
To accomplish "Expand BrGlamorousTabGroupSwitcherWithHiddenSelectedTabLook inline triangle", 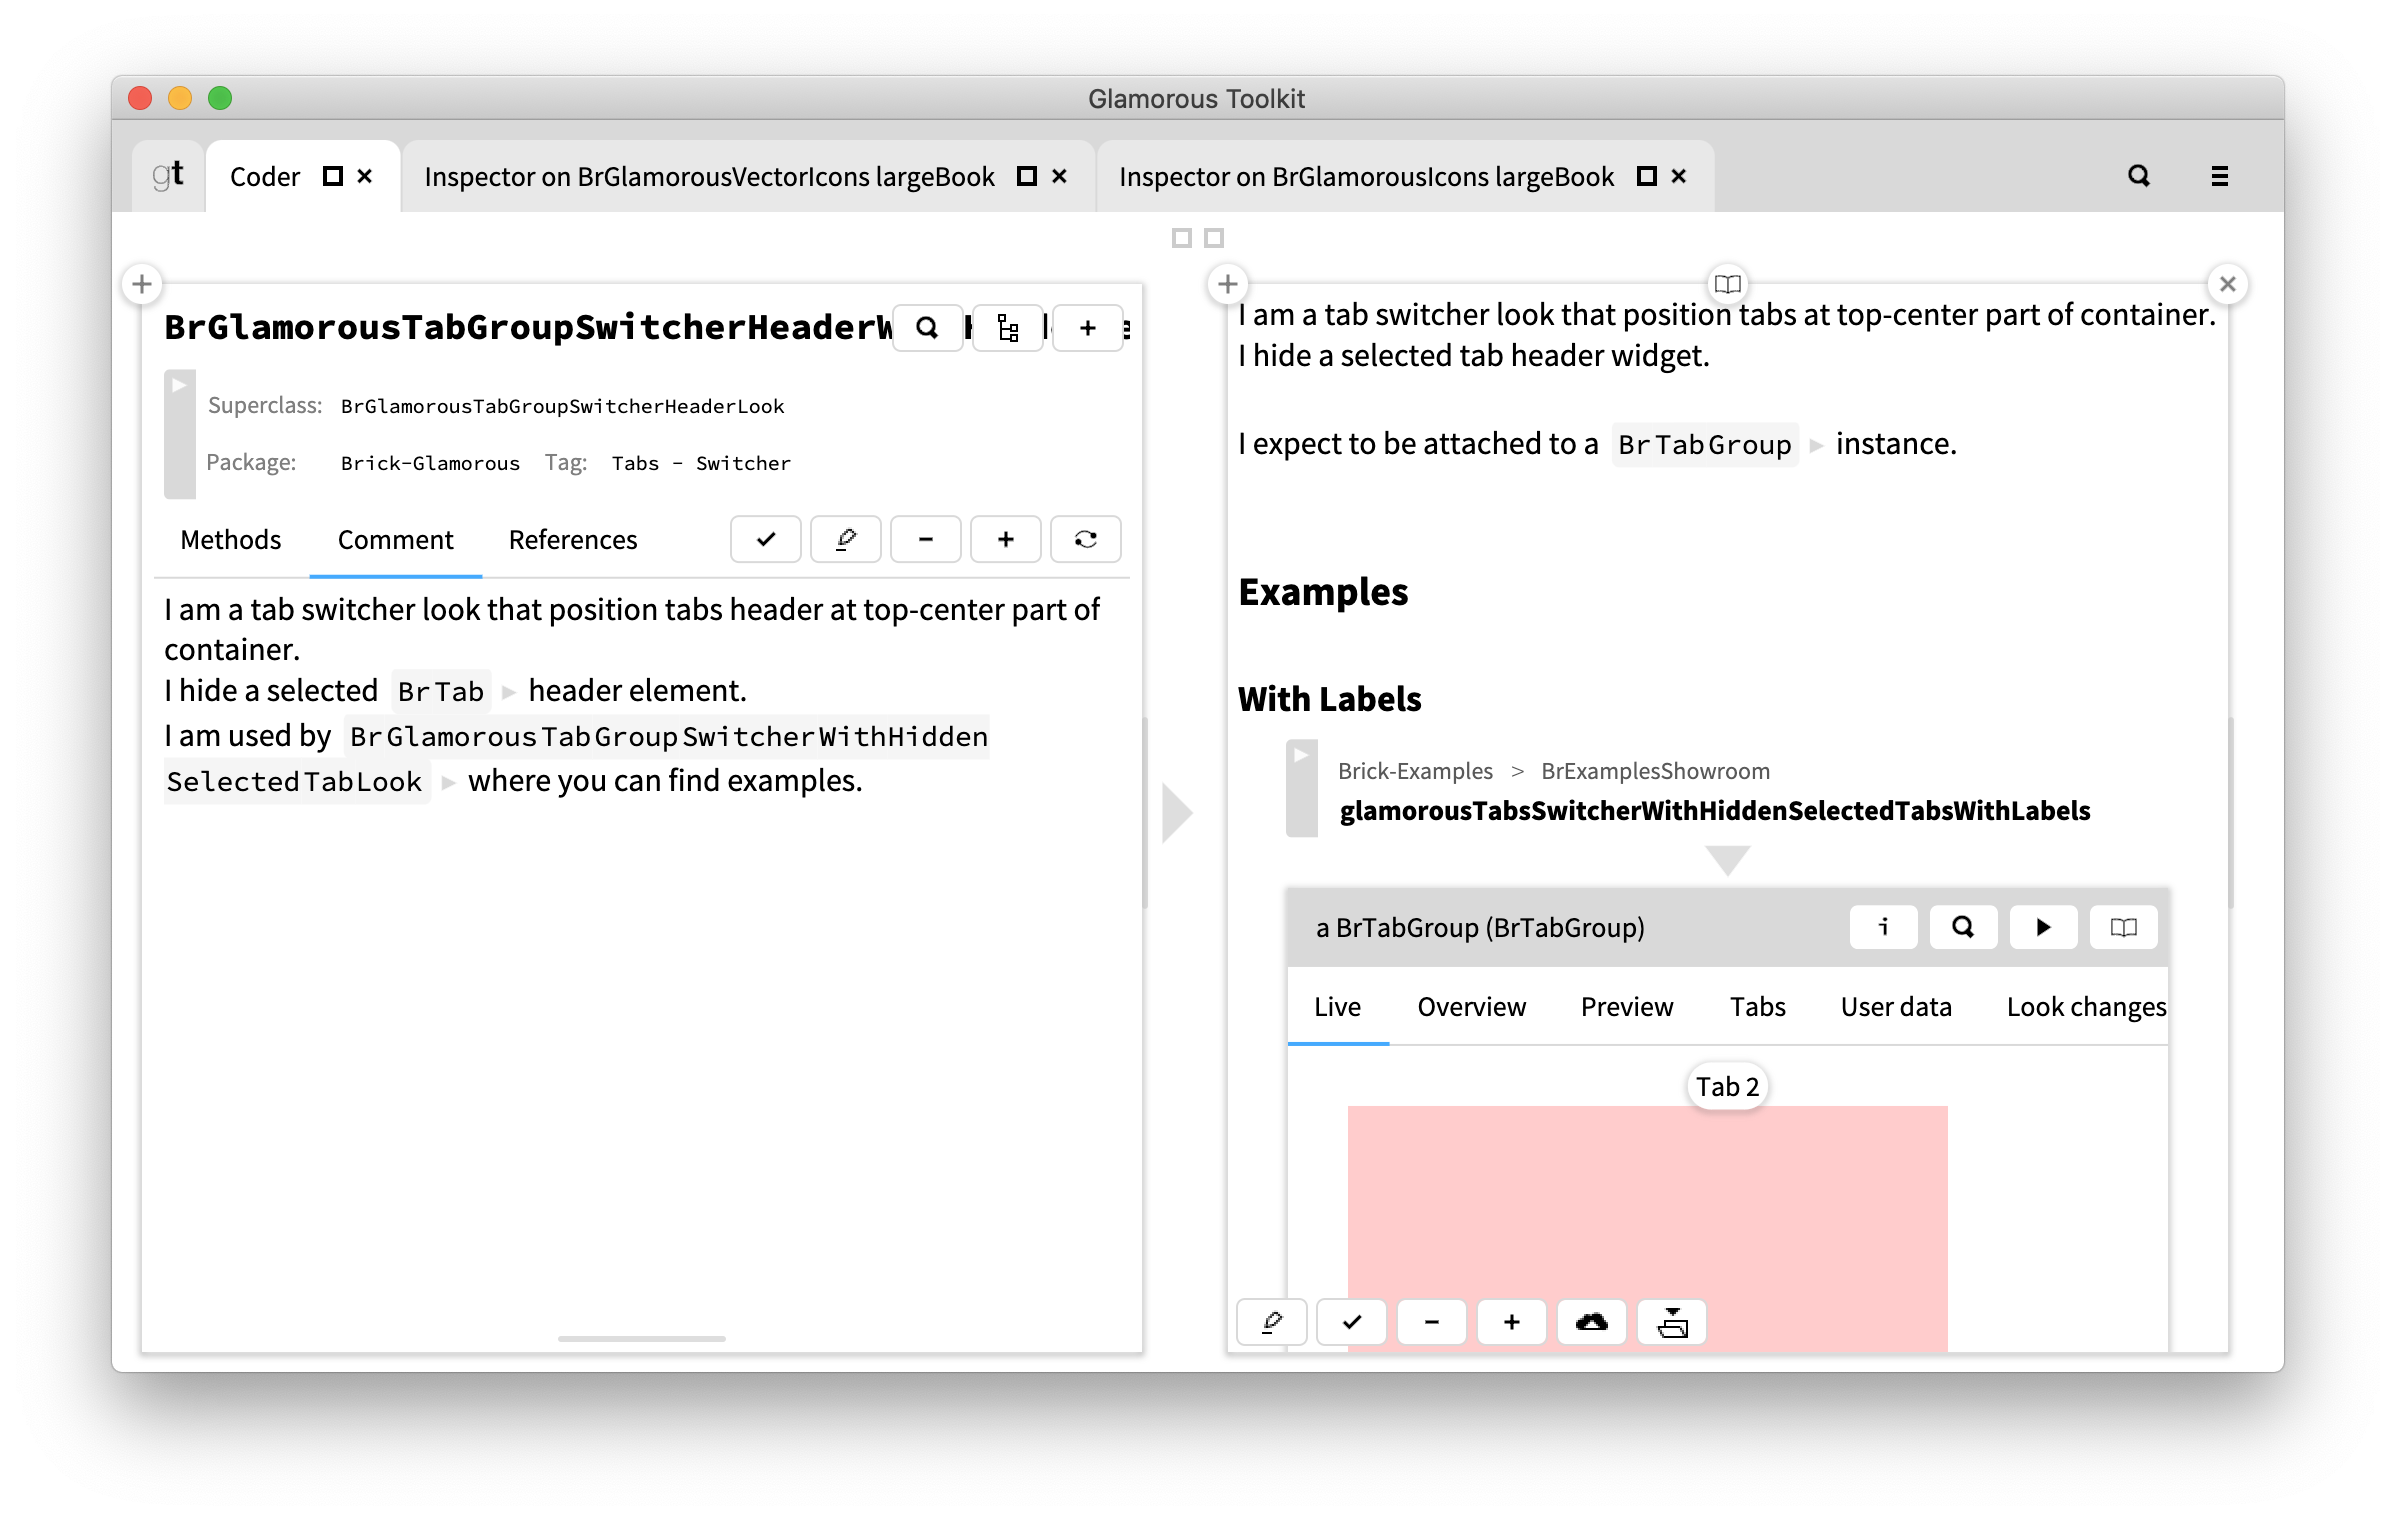I will (448, 782).
